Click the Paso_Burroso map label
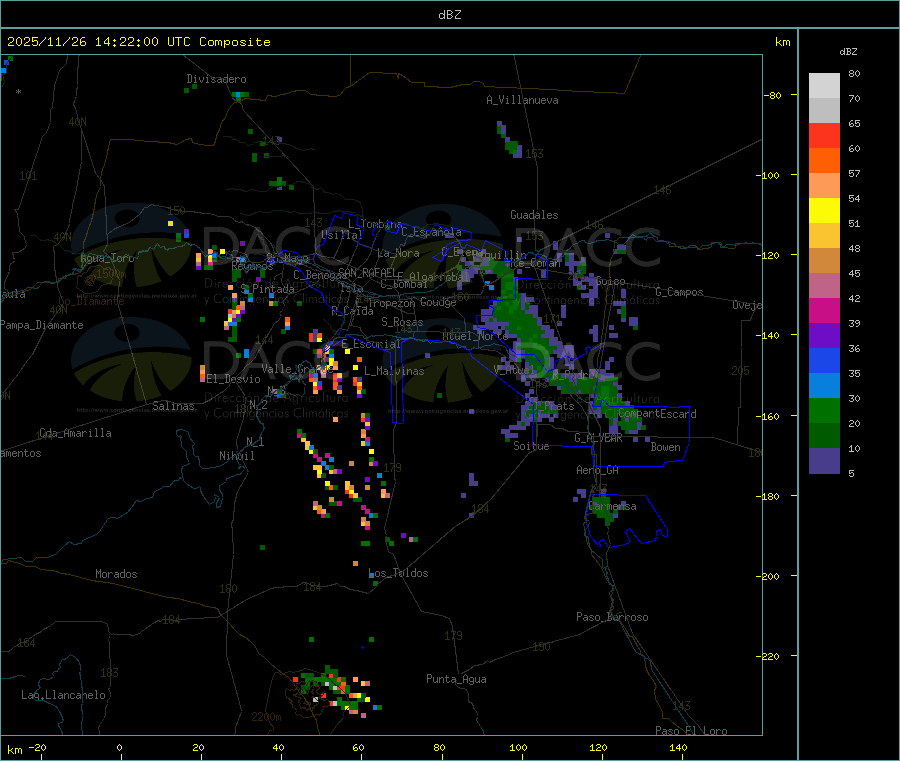 (x=612, y=617)
